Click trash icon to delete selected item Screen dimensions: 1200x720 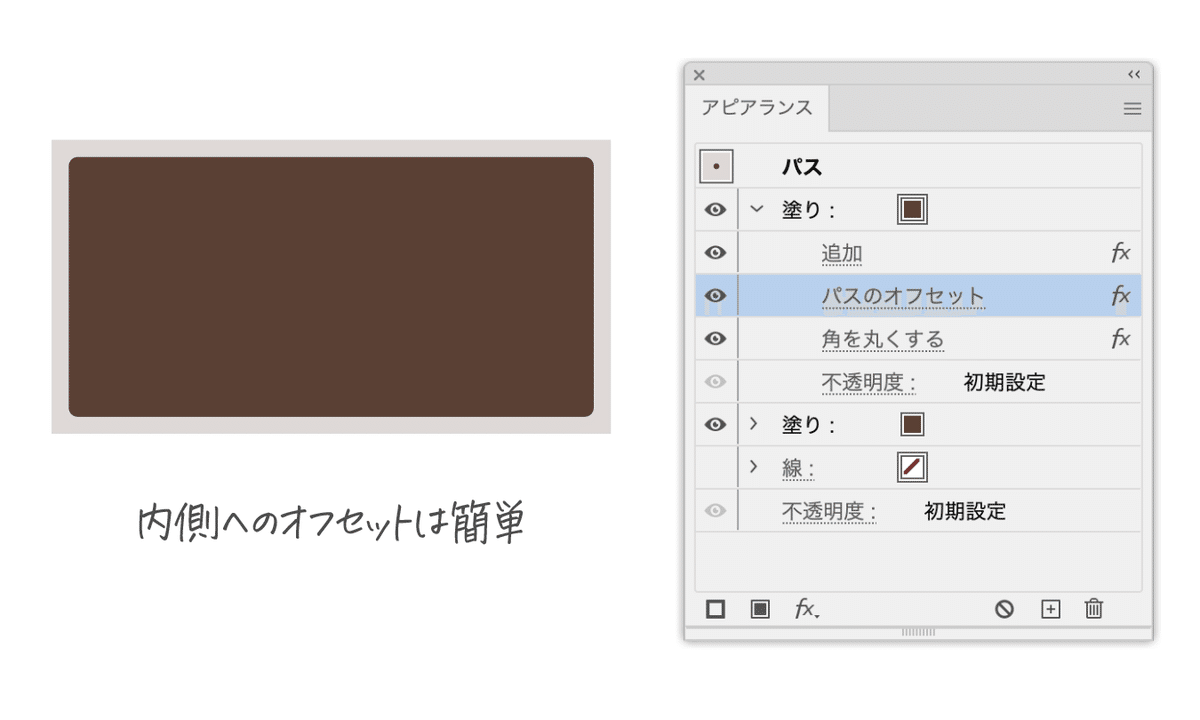[x=1094, y=608]
